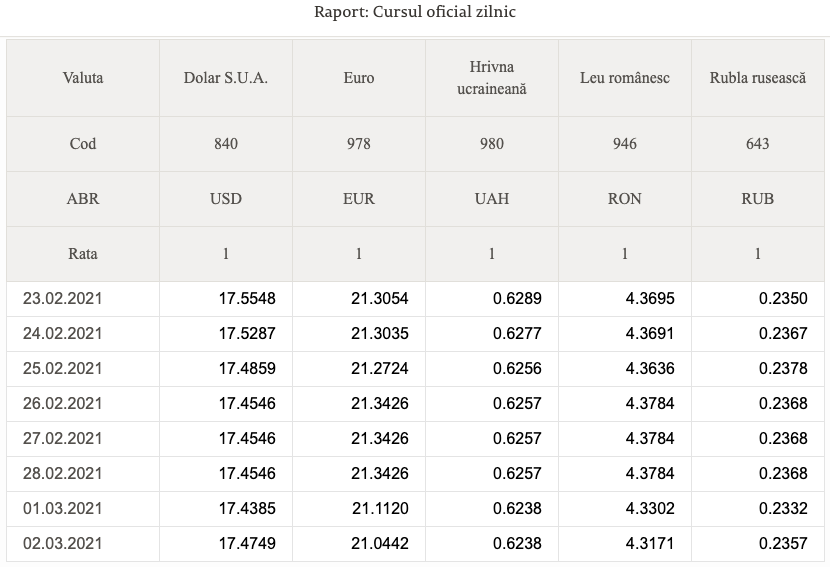Click the 26.02.2021 date cell
The width and height of the screenshot is (830, 567).
(83, 403)
